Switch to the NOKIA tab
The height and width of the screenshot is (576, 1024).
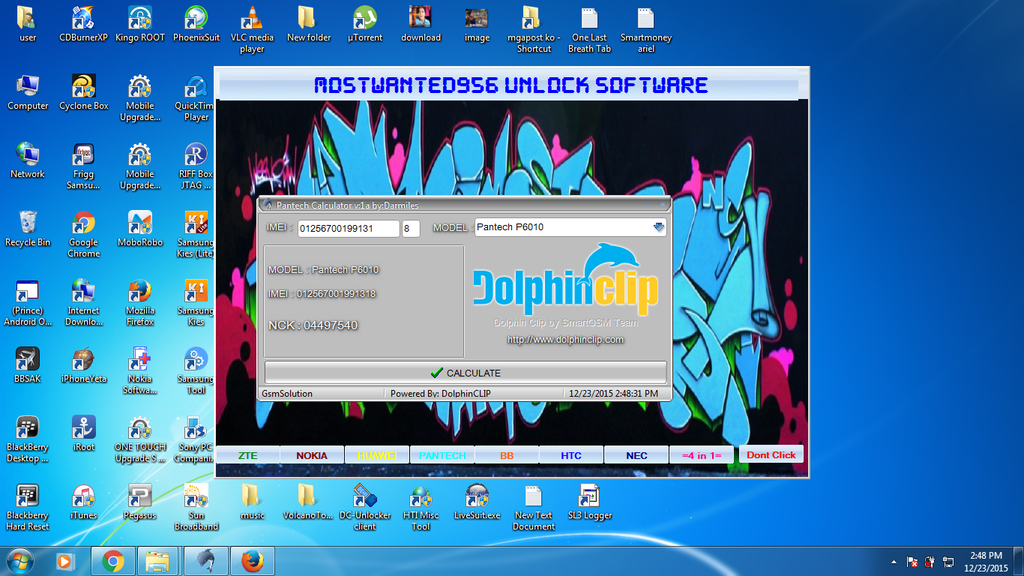tap(311, 455)
